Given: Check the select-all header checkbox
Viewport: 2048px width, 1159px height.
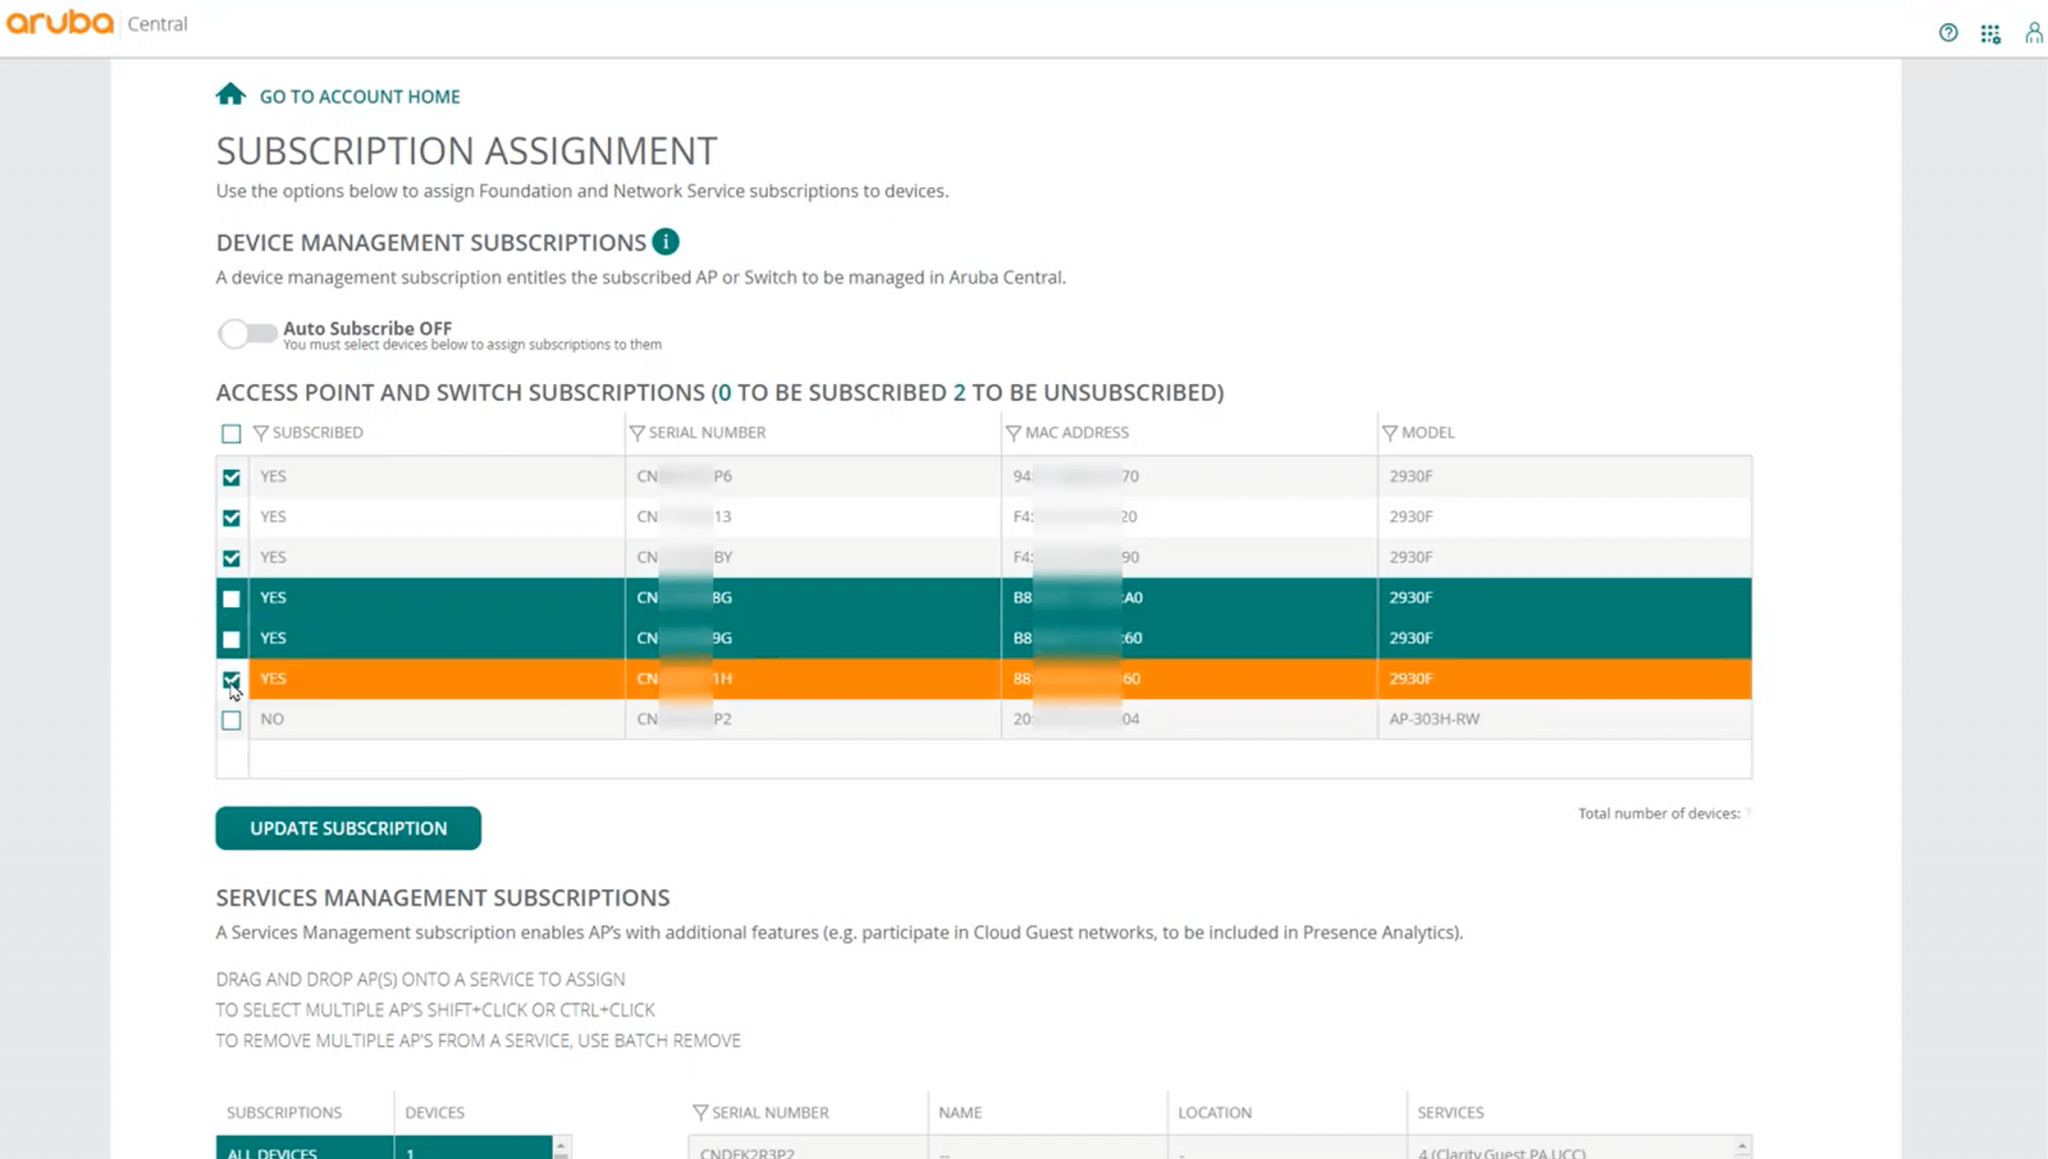Looking at the screenshot, I should tap(231, 434).
